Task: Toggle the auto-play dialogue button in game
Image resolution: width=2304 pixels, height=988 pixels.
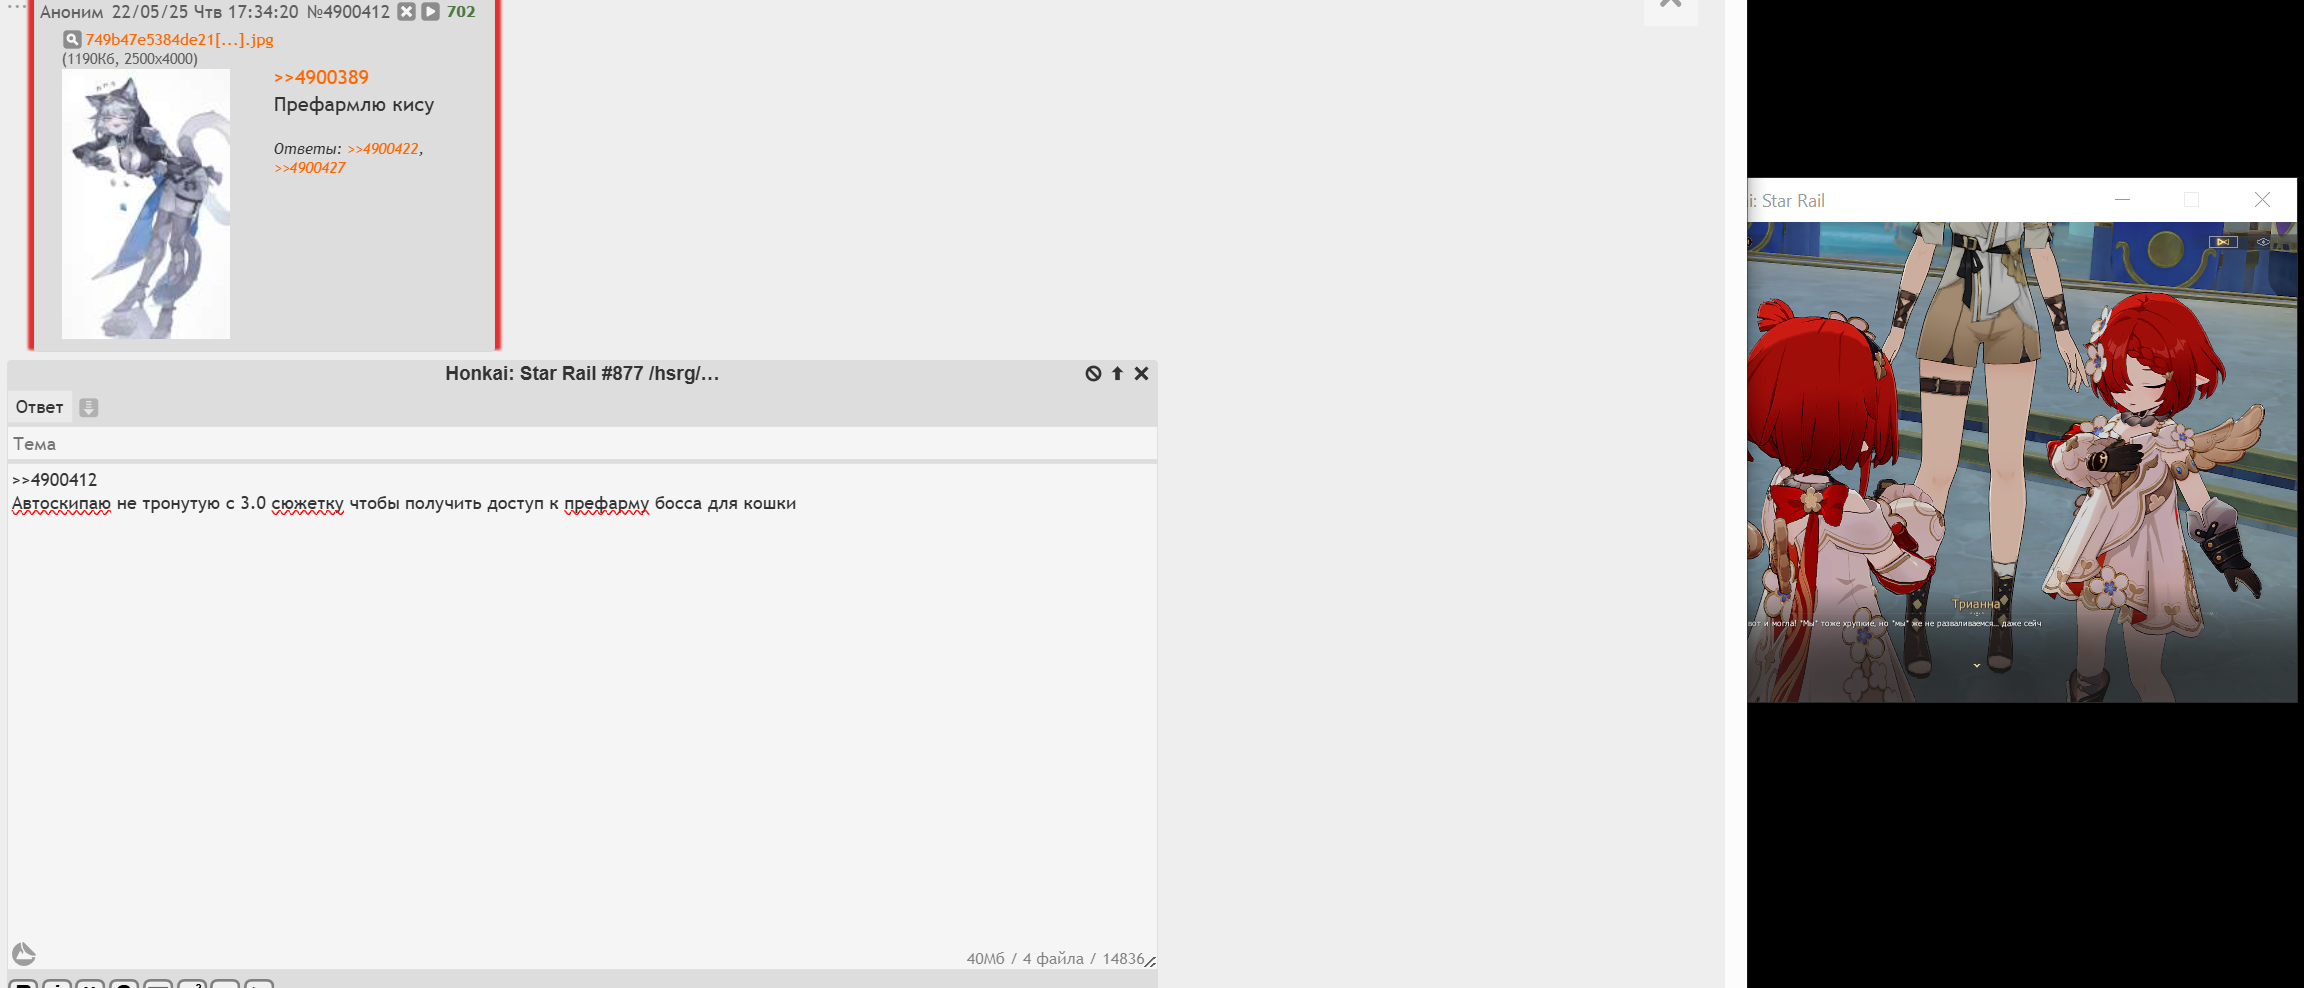Action: 2222,242
